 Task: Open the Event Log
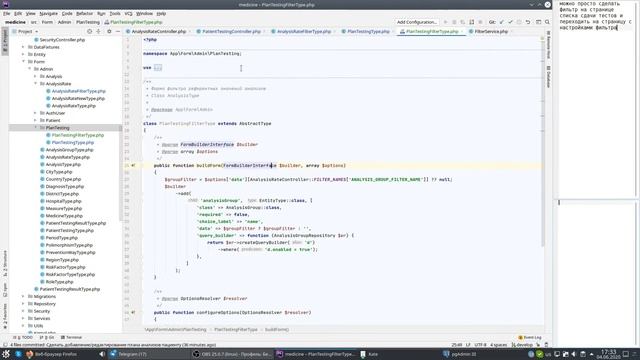click(530, 338)
